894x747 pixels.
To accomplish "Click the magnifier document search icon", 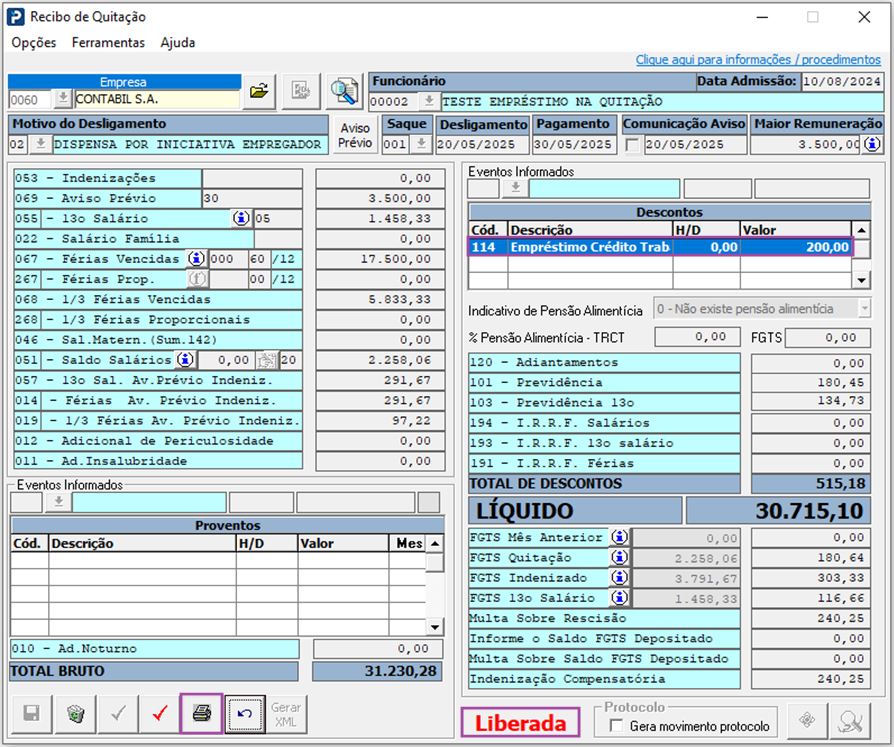I will [x=345, y=91].
